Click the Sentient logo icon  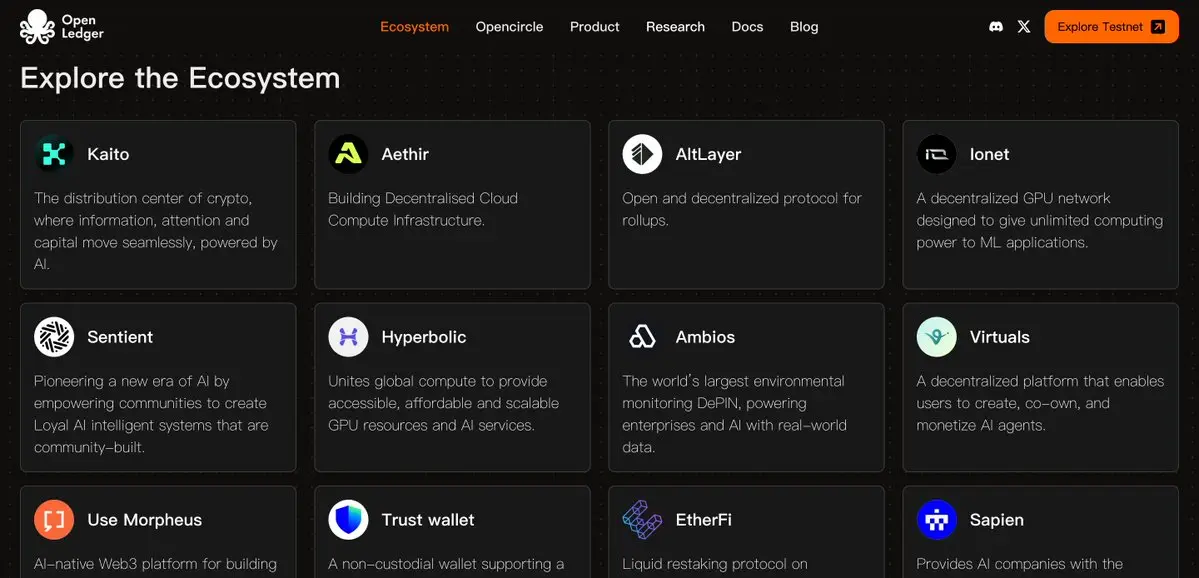(54, 337)
